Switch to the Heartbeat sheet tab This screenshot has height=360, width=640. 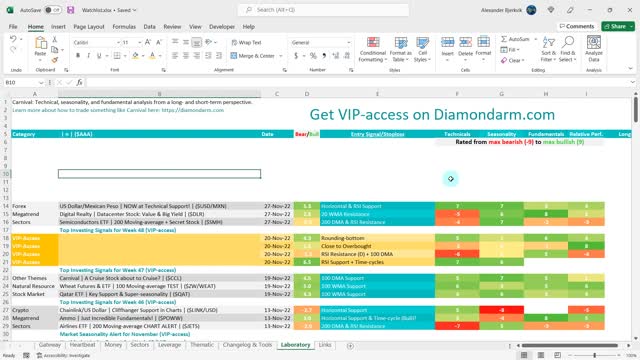point(82,345)
